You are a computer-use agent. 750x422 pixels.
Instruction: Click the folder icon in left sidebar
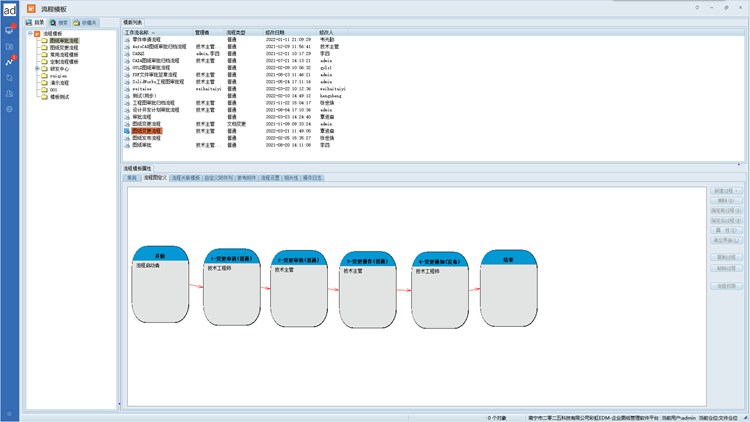point(9,46)
